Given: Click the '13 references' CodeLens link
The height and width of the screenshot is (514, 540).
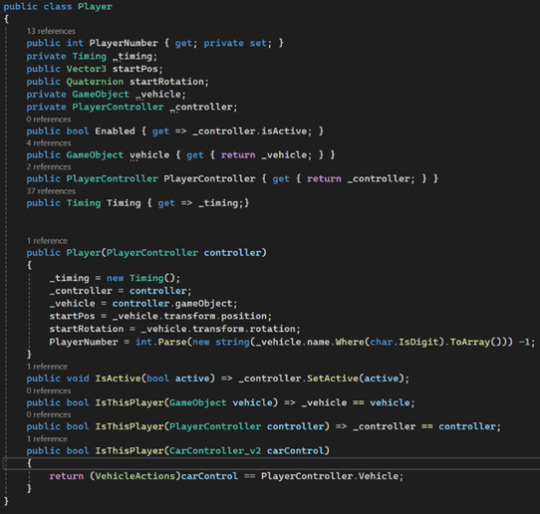Looking at the screenshot, I should click(51, 31).
